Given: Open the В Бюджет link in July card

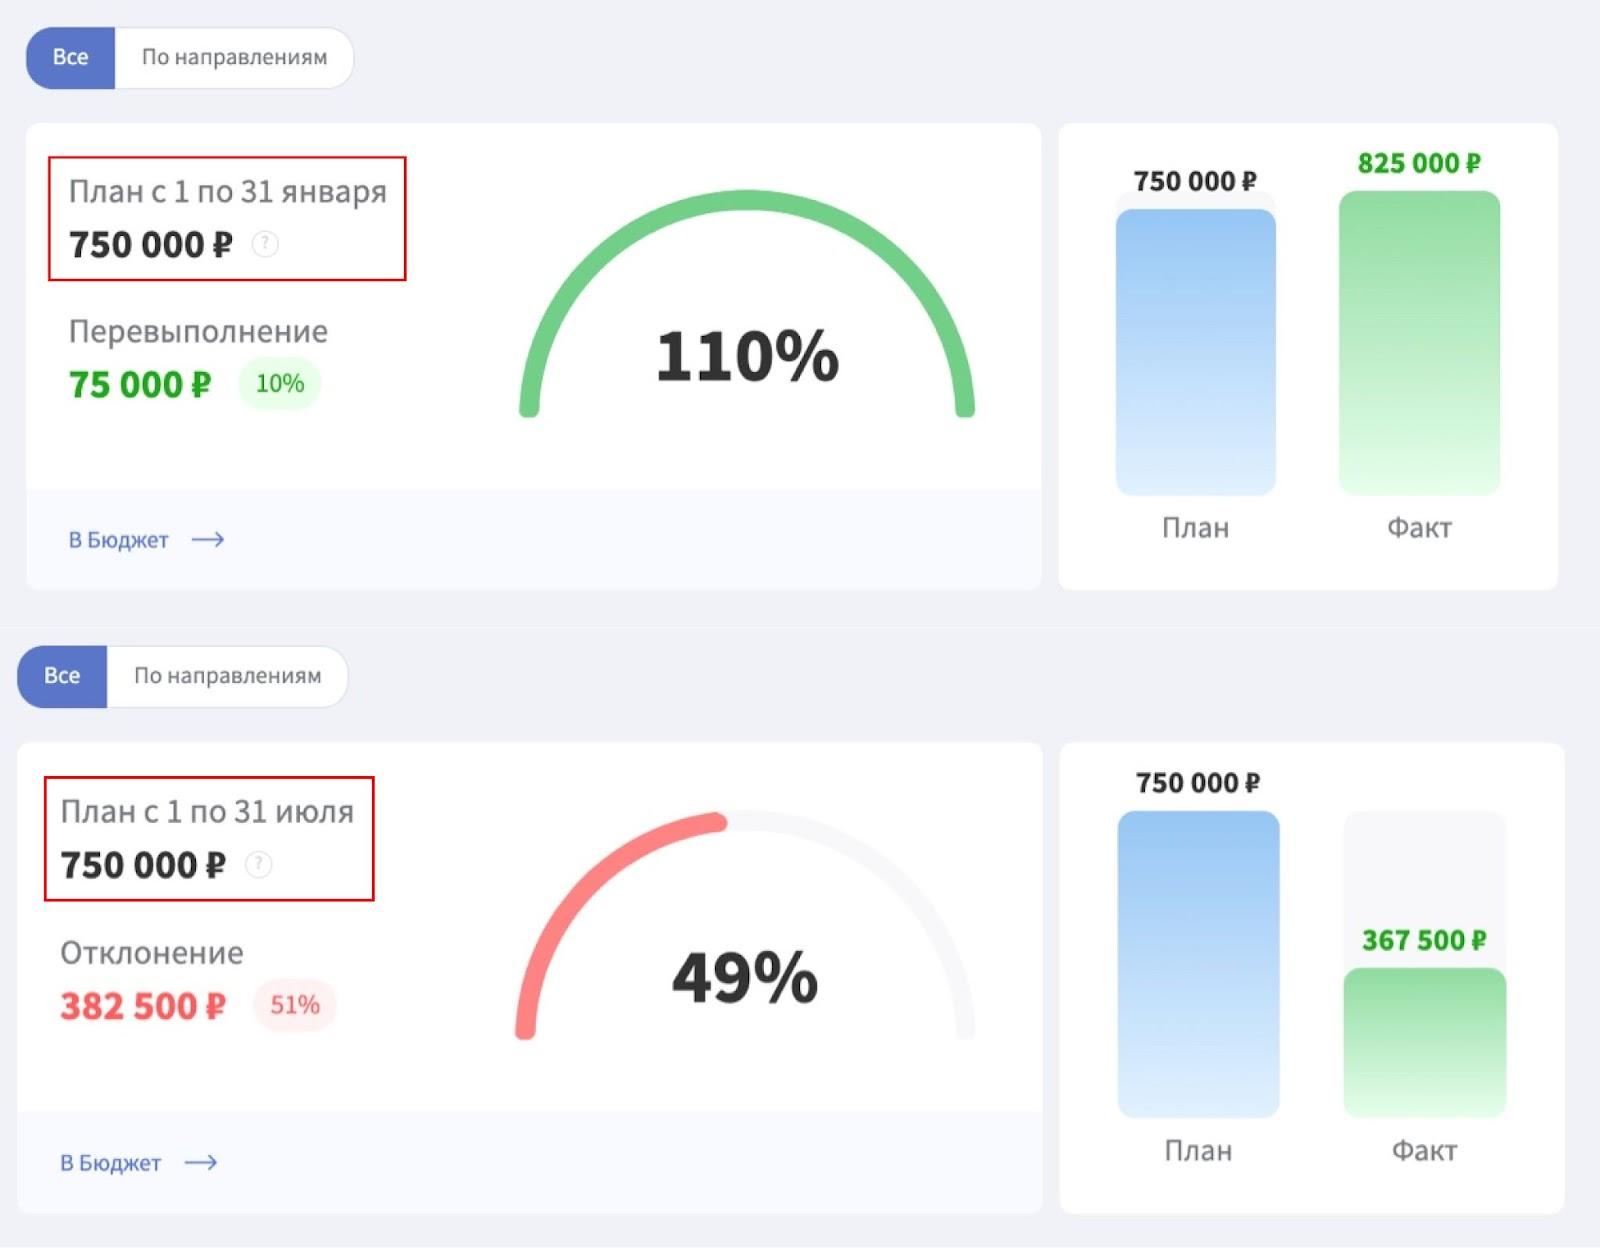Looking at the screenshot, I should [110, 1163].
